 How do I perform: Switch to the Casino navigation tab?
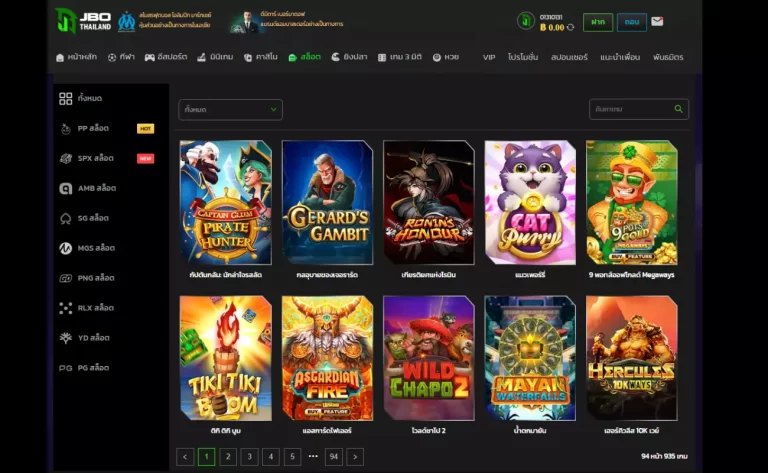260,57
